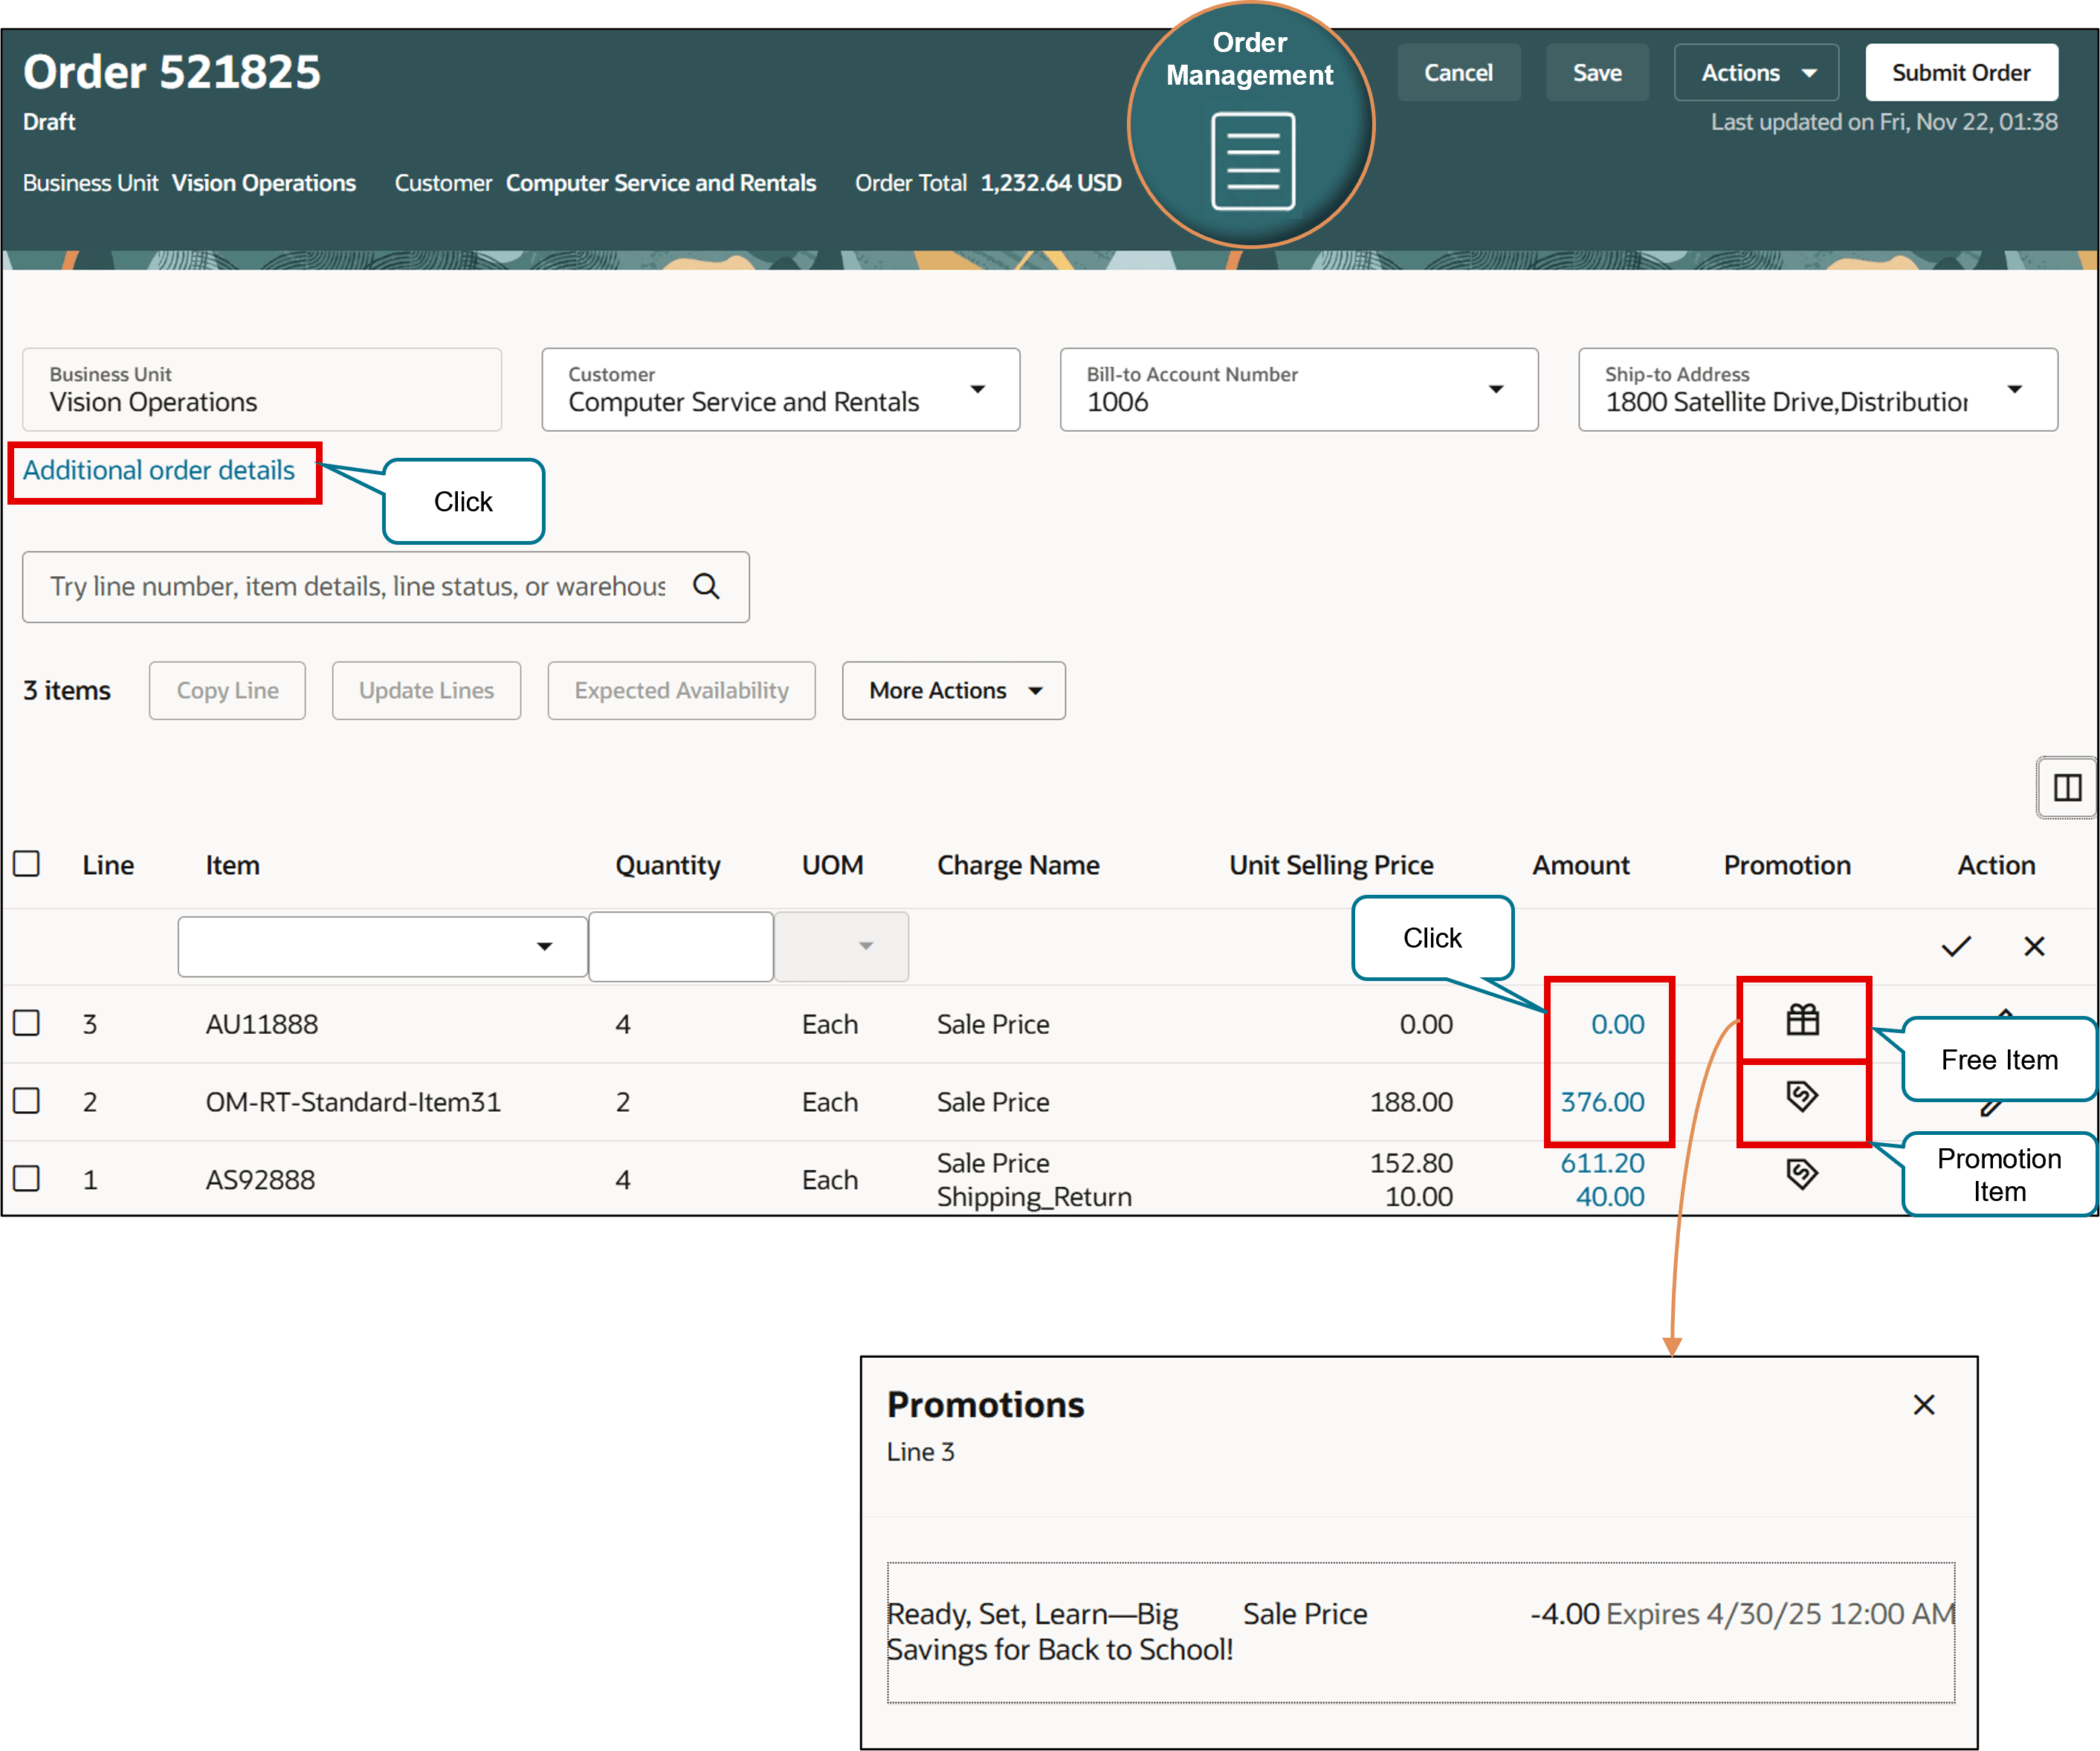This screenshot has height=1751, width=2100.
Task: Open Additional order details link
Action: click(159, 471)
